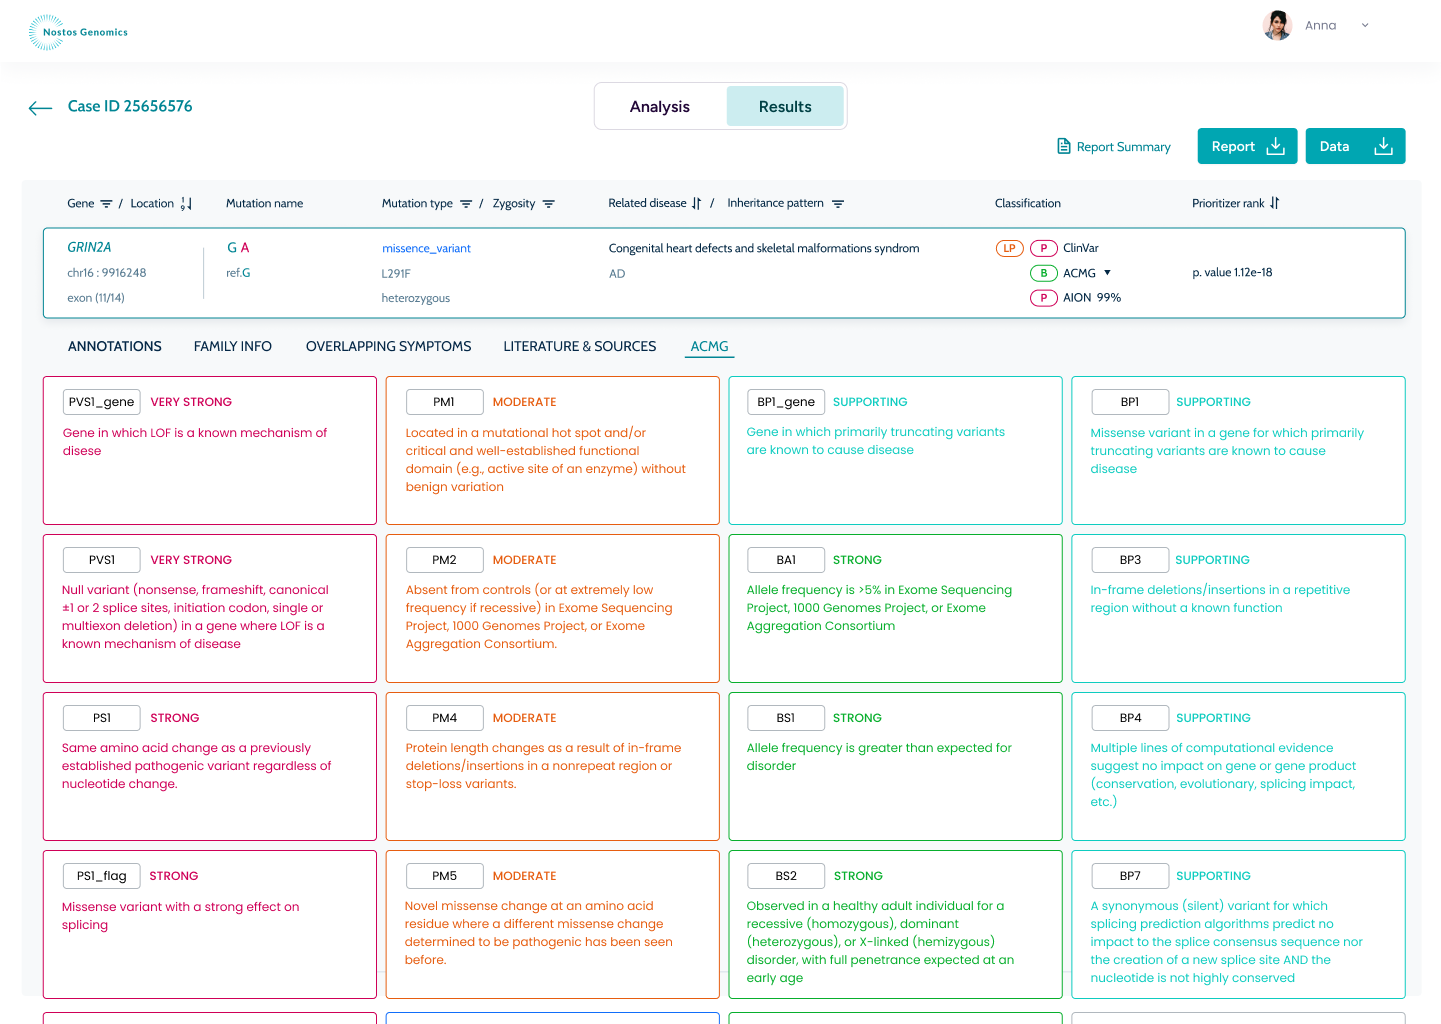
Task: Click the Nostos Genomics logo
Action: [x=78, y=32]
